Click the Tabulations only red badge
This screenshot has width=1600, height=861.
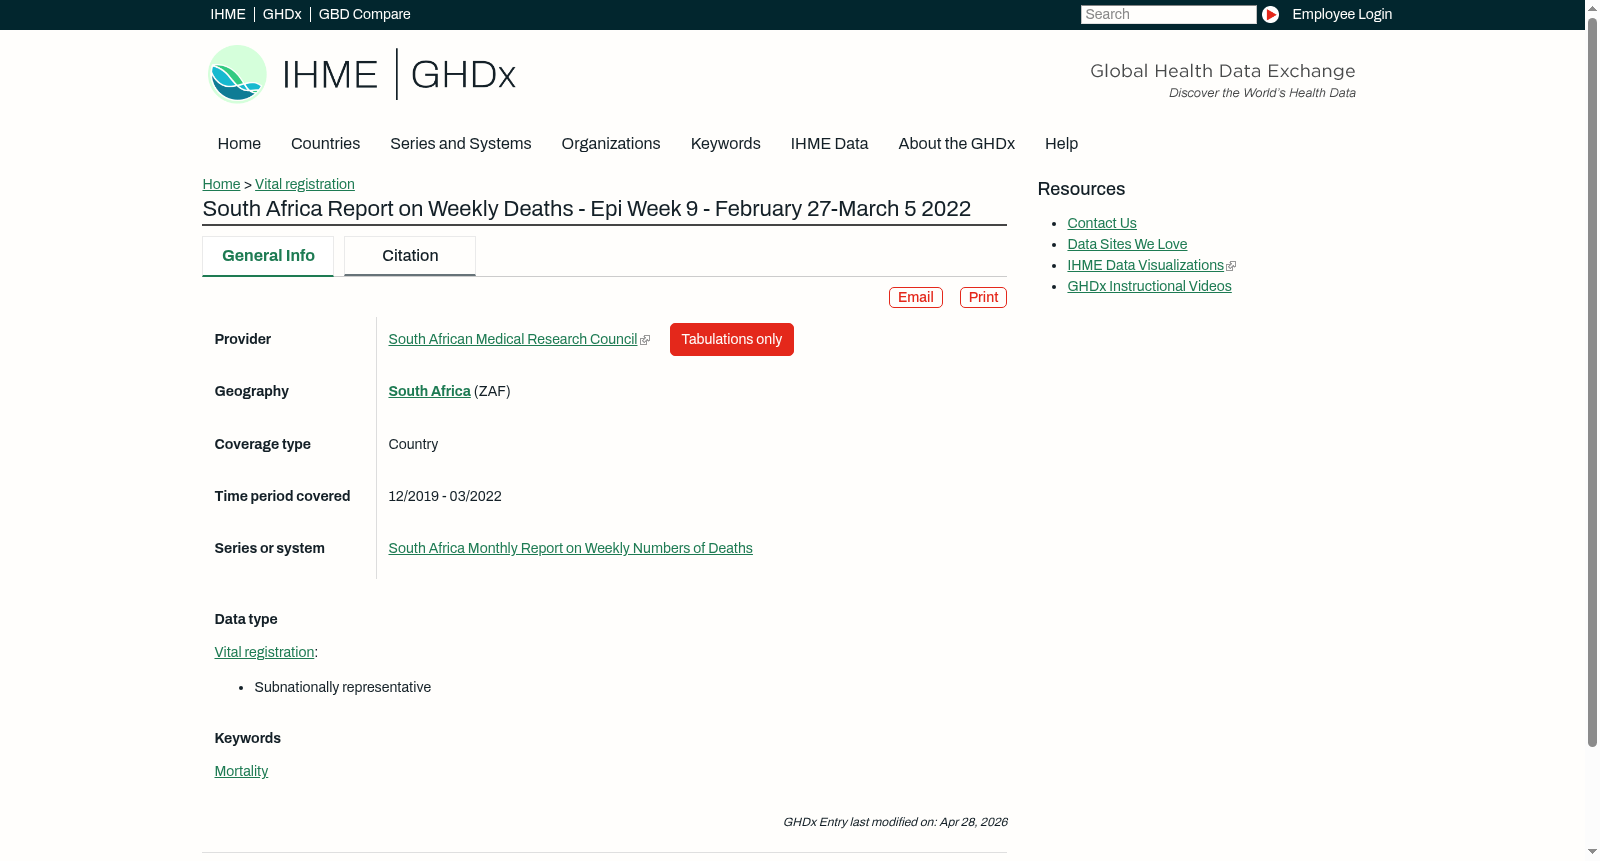click(x=731, y=339)
